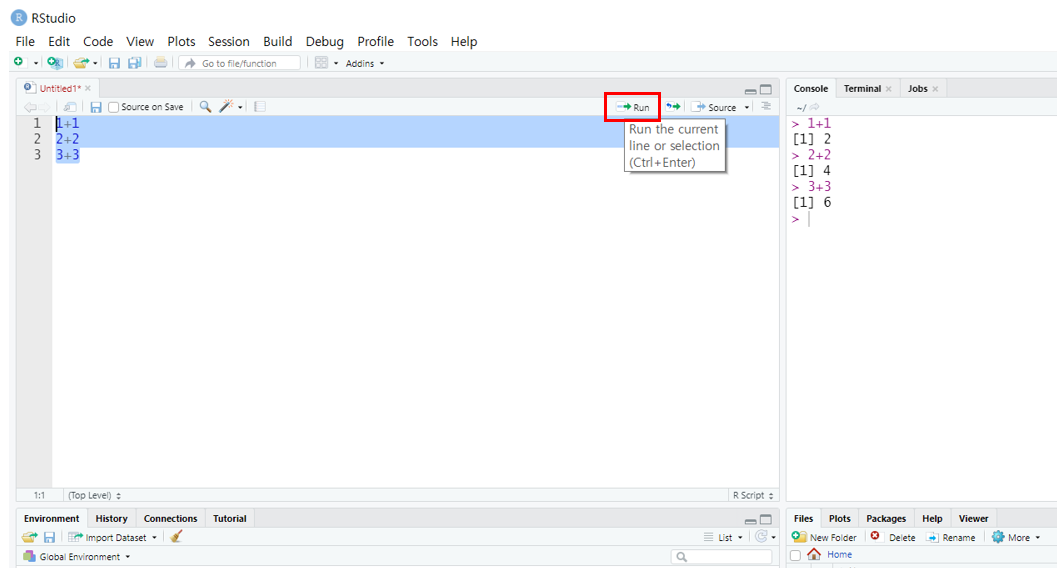Show the document outline icon

coord(766,106)
